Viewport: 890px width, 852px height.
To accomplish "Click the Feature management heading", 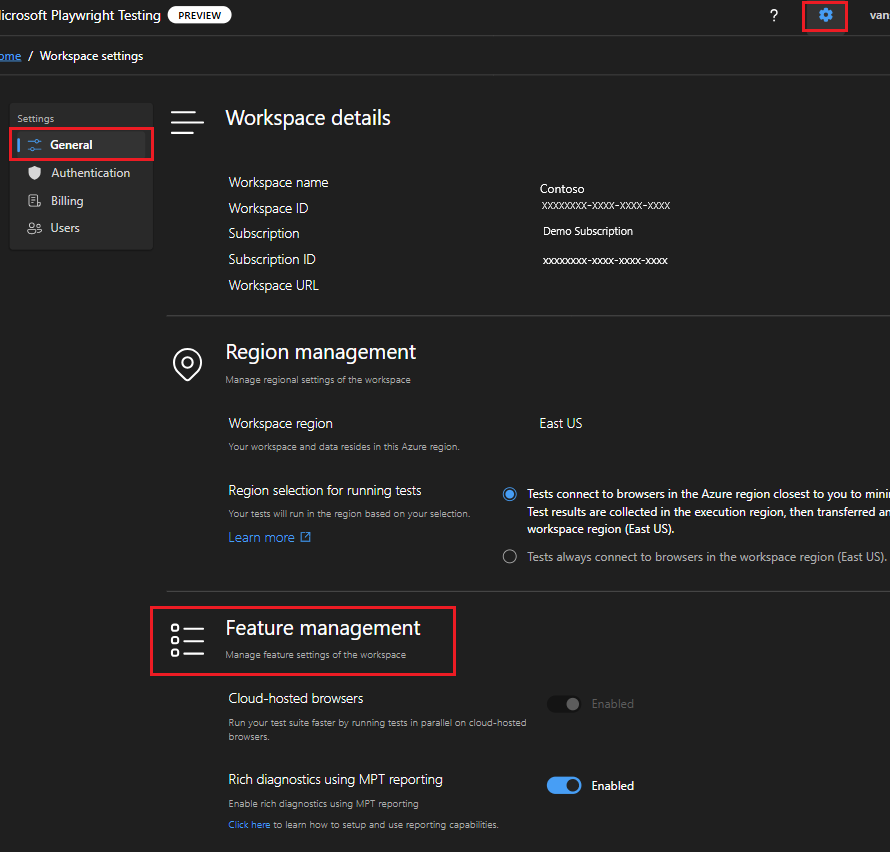I will pos(323,628).
